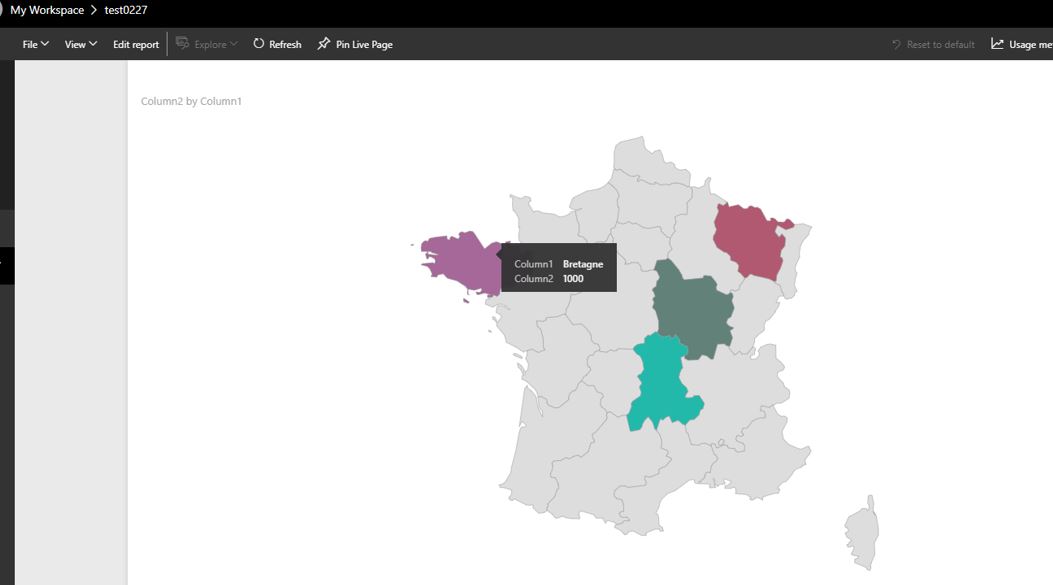Click the test0227 breadcrumb
The image size is (1053, 585).
point(126,10)
